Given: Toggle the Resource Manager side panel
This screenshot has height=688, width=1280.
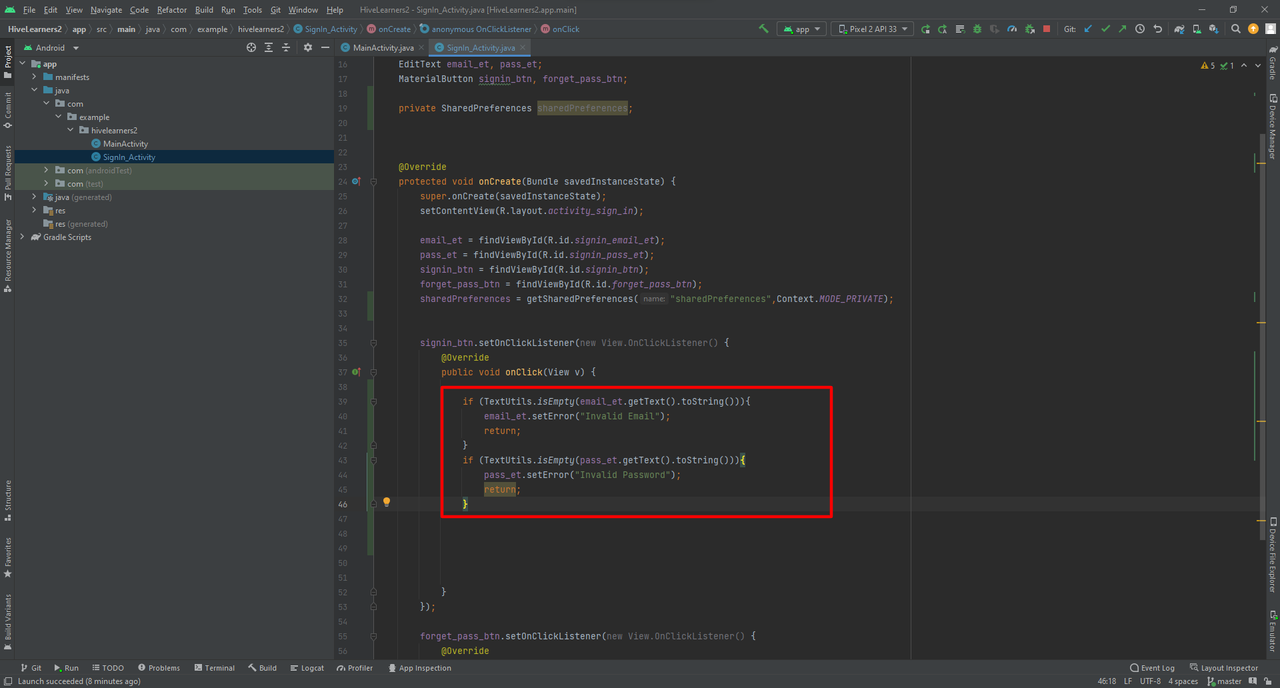Looking at the screenshot, I should [8, 256].
